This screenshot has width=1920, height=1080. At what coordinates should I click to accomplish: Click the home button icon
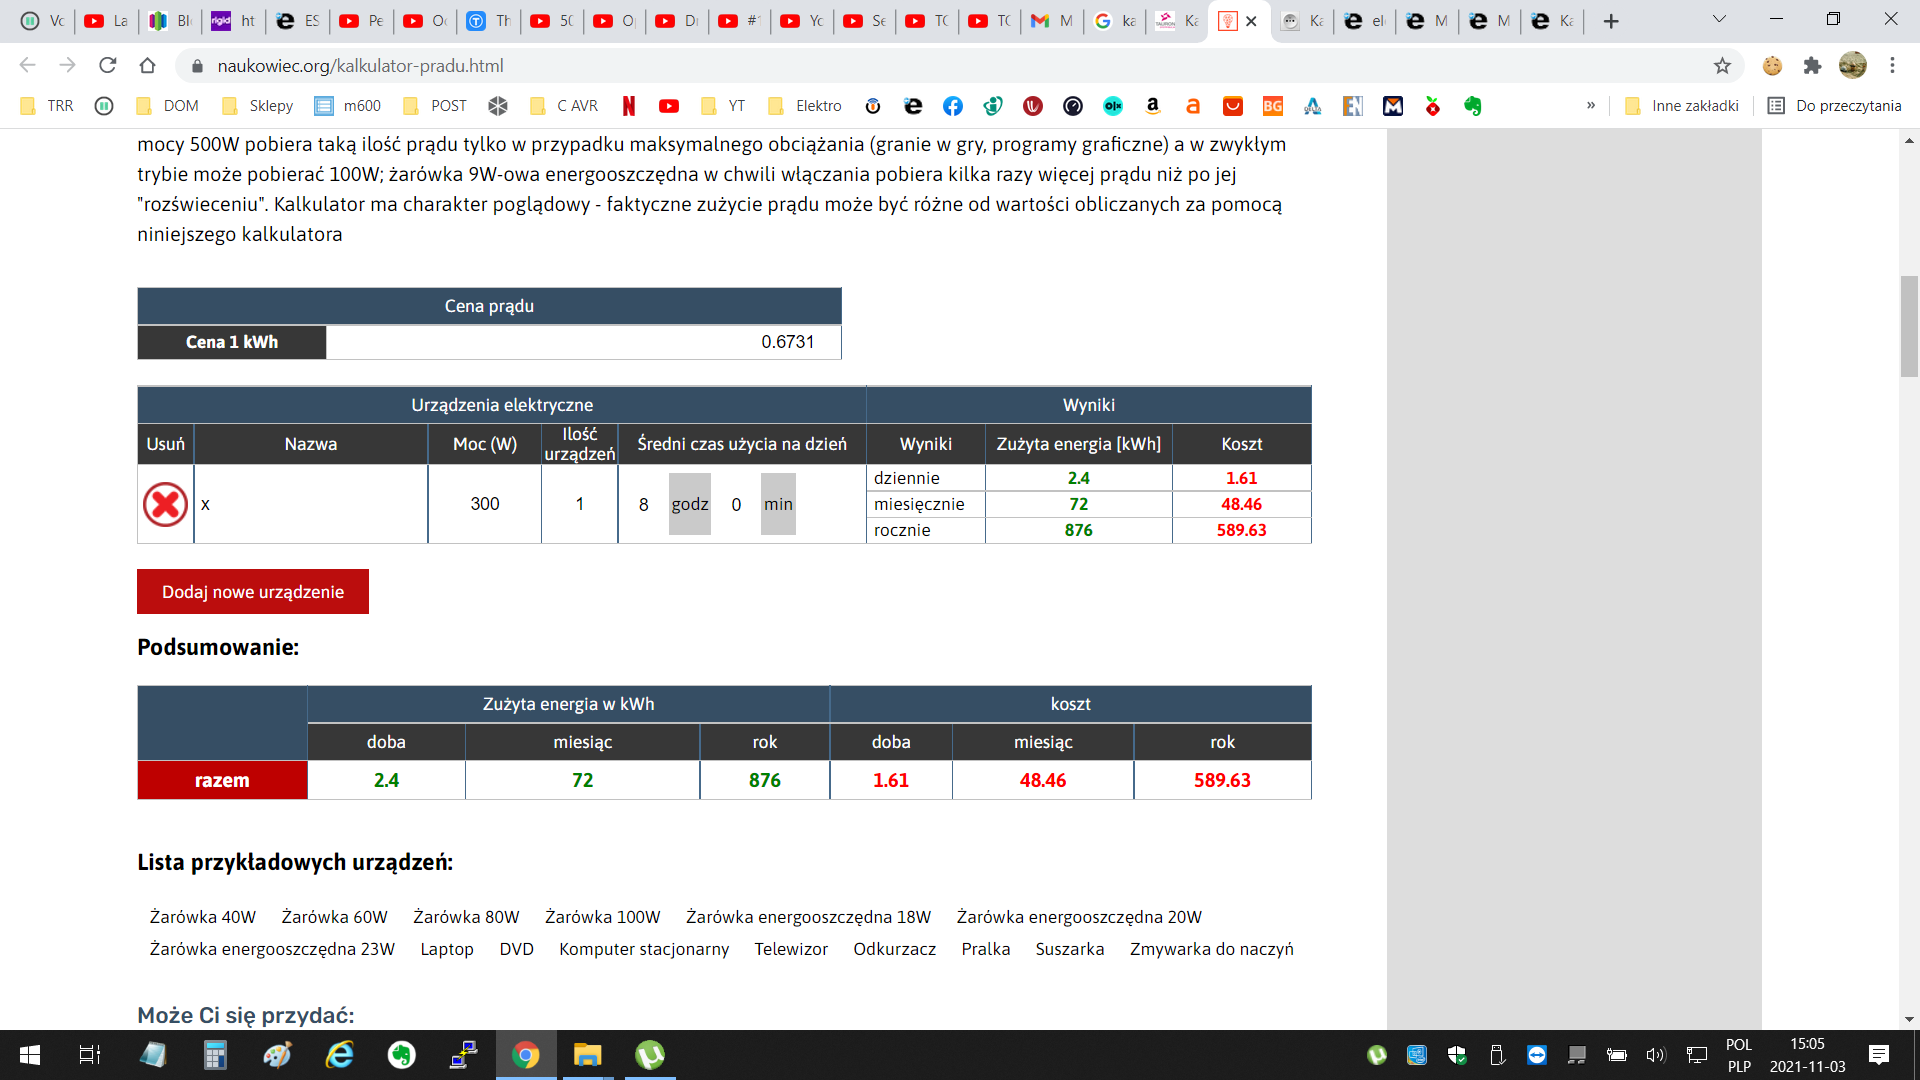point(148,66)
